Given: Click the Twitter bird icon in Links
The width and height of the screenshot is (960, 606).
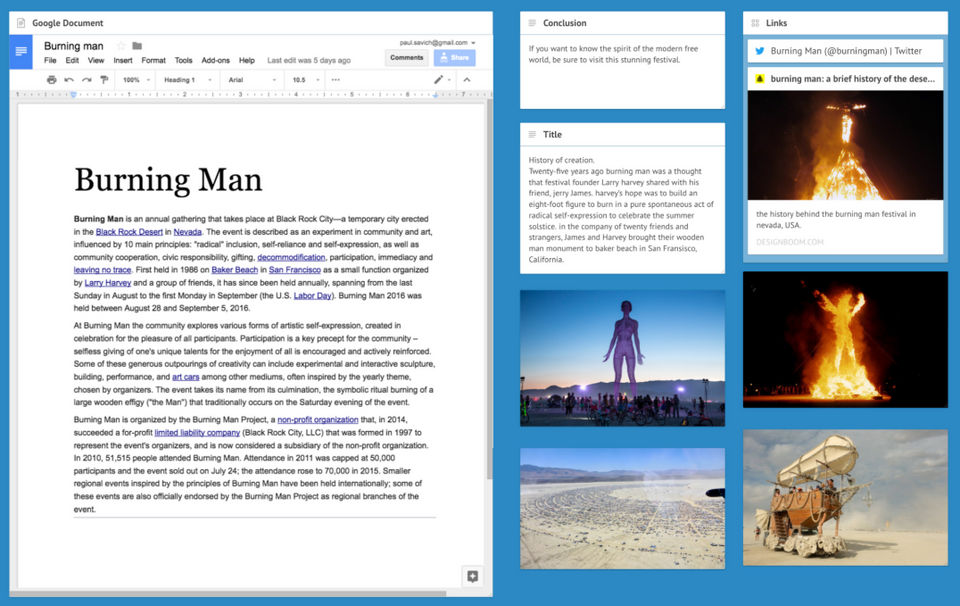Looking at the screenshot, I should coord(759,51).
